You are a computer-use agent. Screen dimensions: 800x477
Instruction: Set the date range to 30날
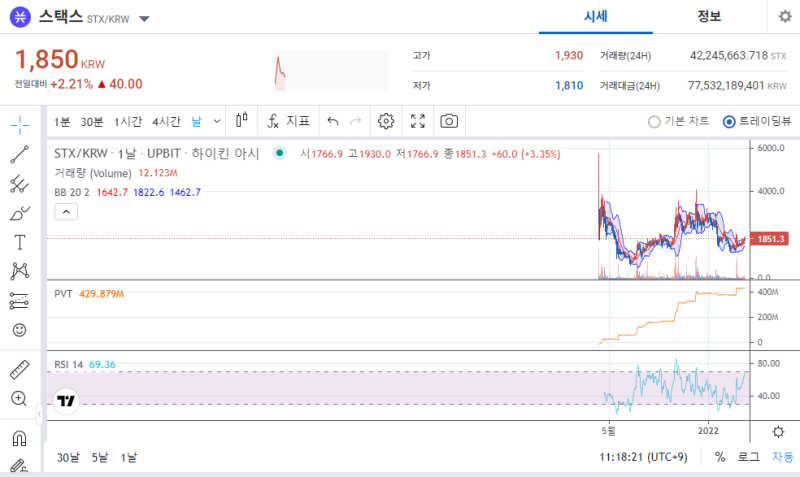coord(68,457)
